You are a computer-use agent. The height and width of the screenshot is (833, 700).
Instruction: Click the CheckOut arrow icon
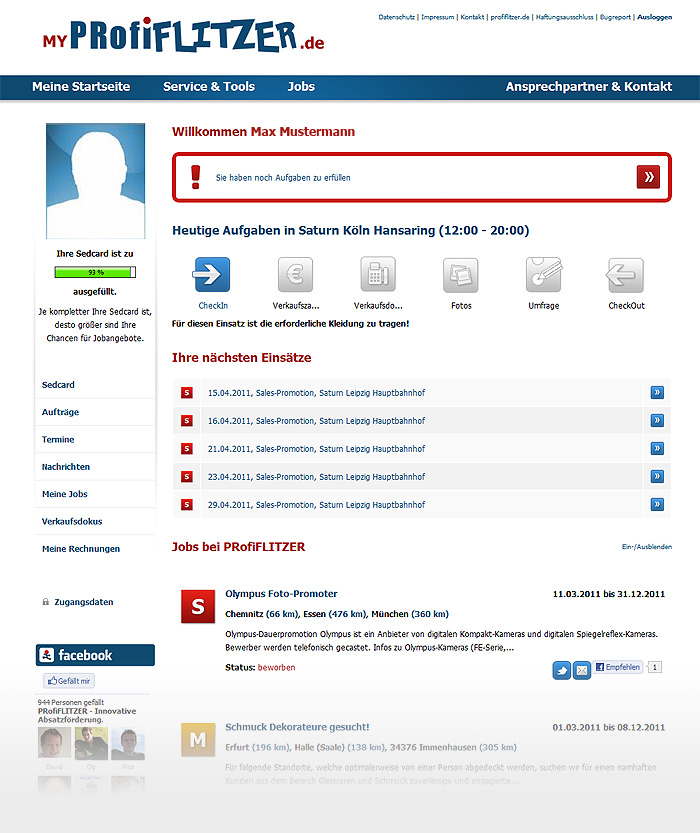(x=625, y=275)
